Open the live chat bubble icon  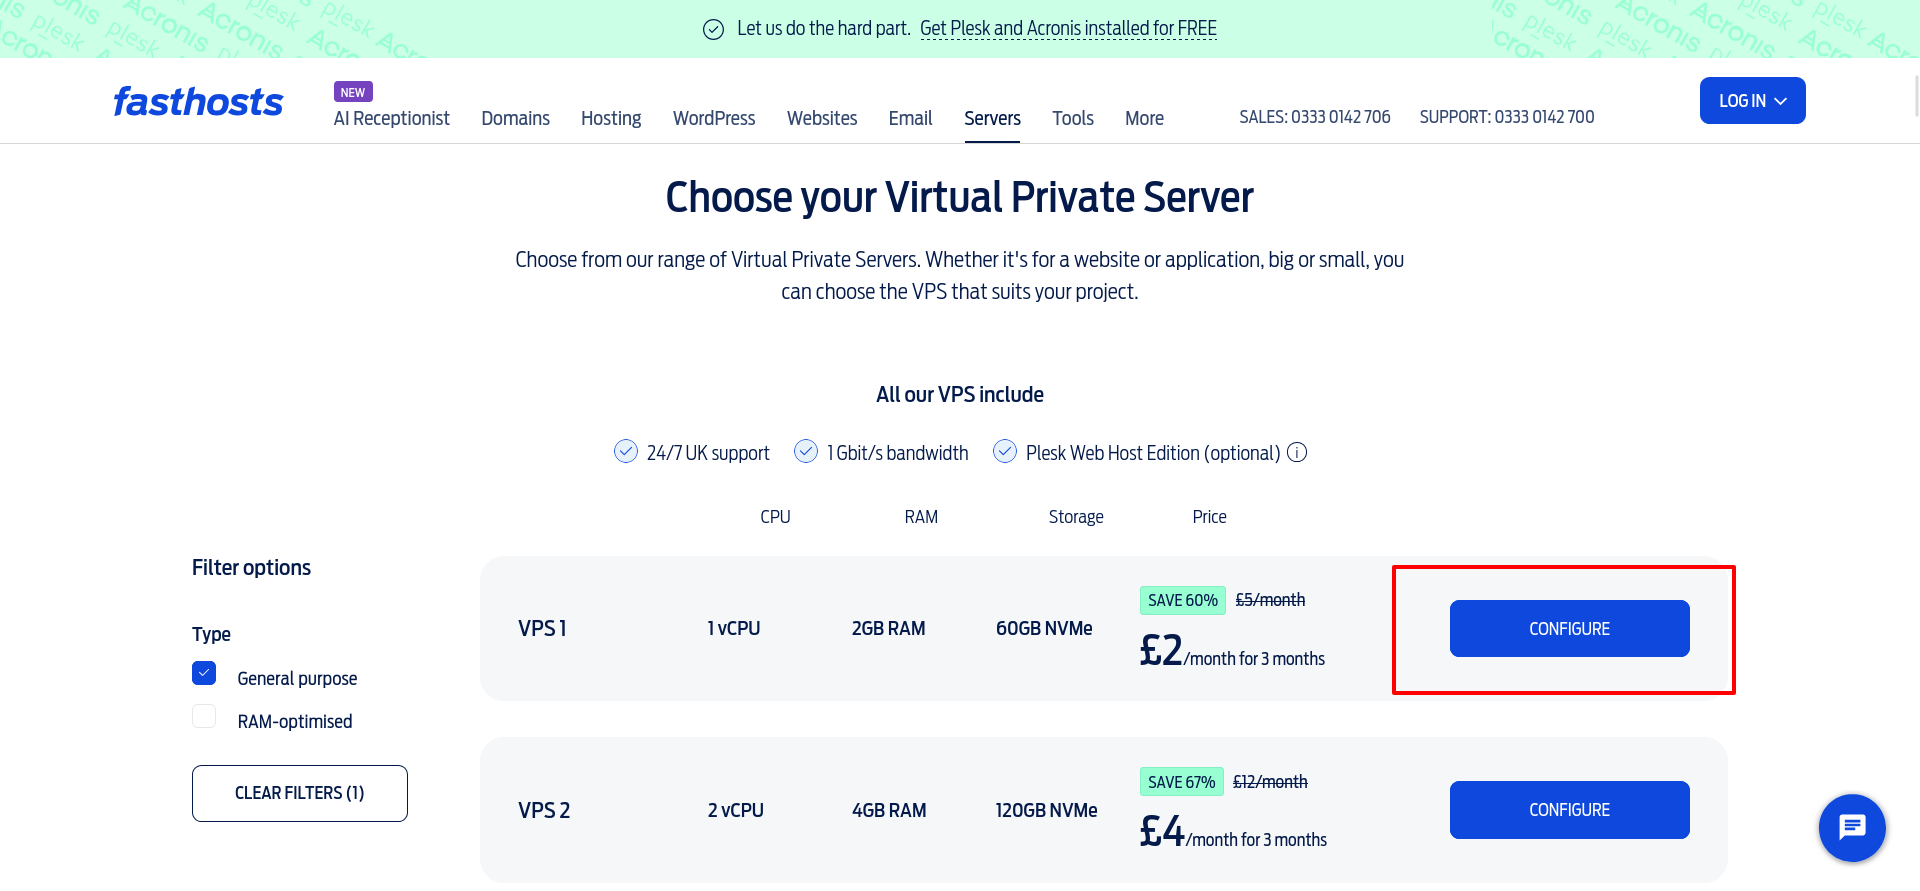coord(1852,828)
